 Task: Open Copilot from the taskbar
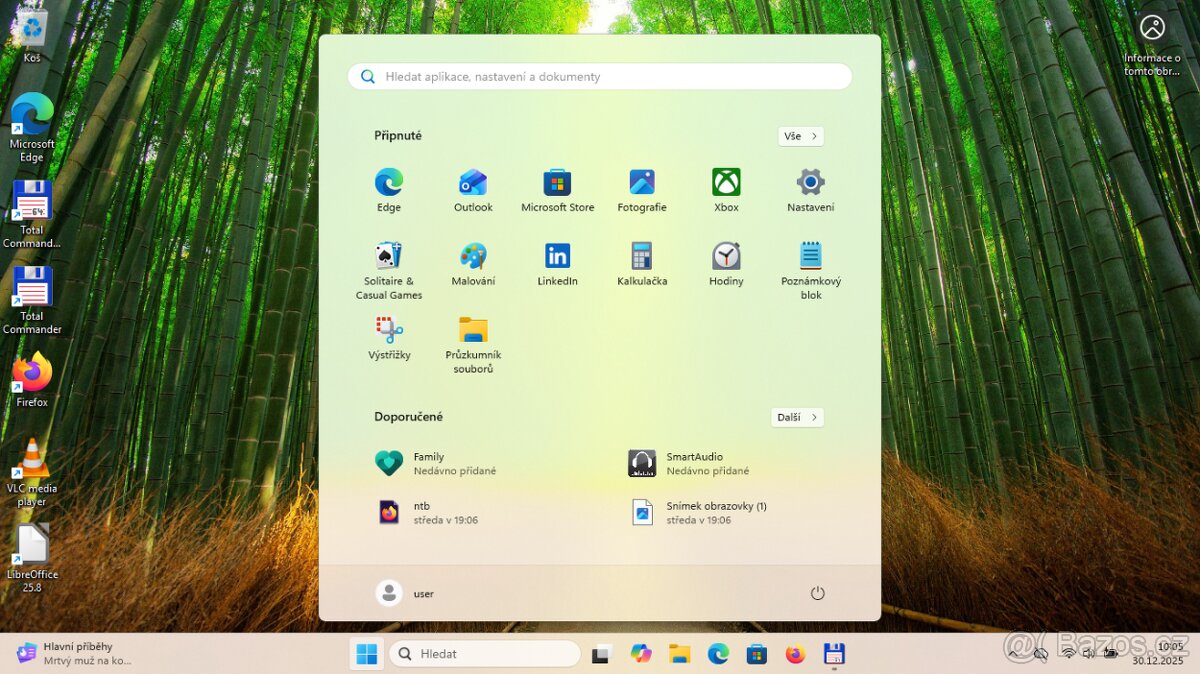[641, 653]
